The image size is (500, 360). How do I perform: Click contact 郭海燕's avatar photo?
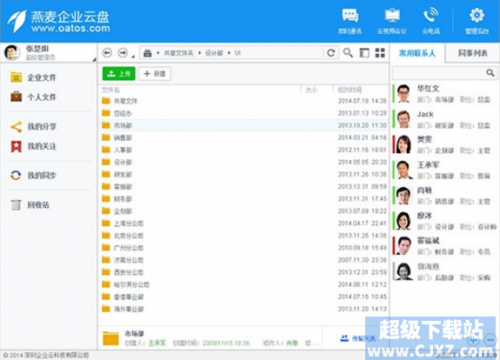click(404, 271)
